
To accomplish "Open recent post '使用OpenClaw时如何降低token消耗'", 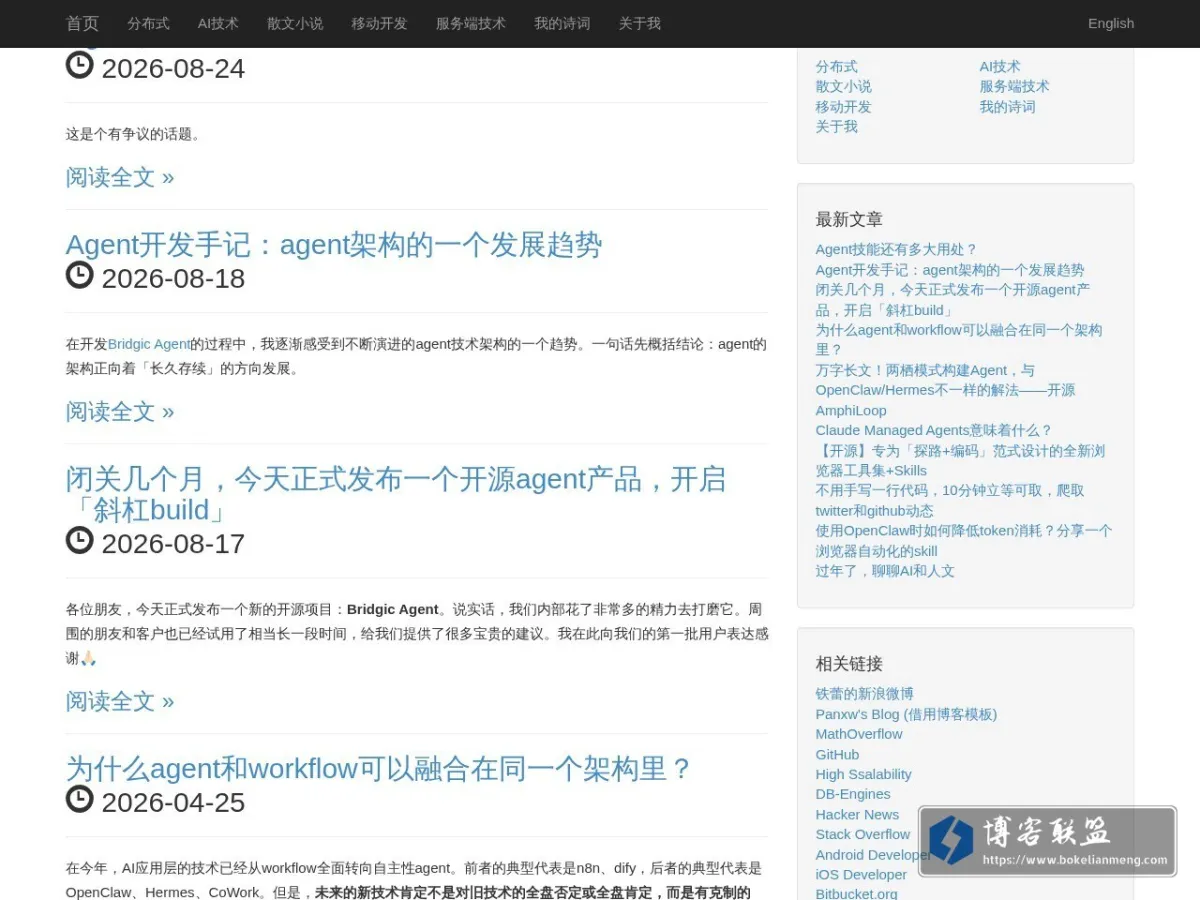I will pos(963,540).
